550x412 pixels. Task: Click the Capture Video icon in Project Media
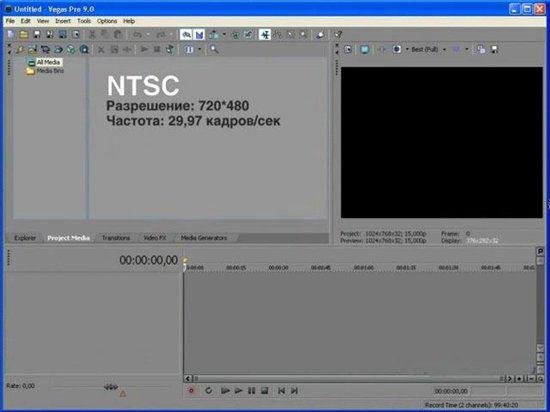[x=45, y=49]
